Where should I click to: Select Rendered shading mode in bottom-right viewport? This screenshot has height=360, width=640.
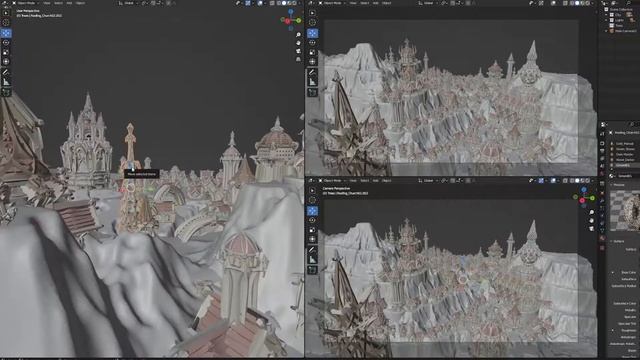[588, 180]
